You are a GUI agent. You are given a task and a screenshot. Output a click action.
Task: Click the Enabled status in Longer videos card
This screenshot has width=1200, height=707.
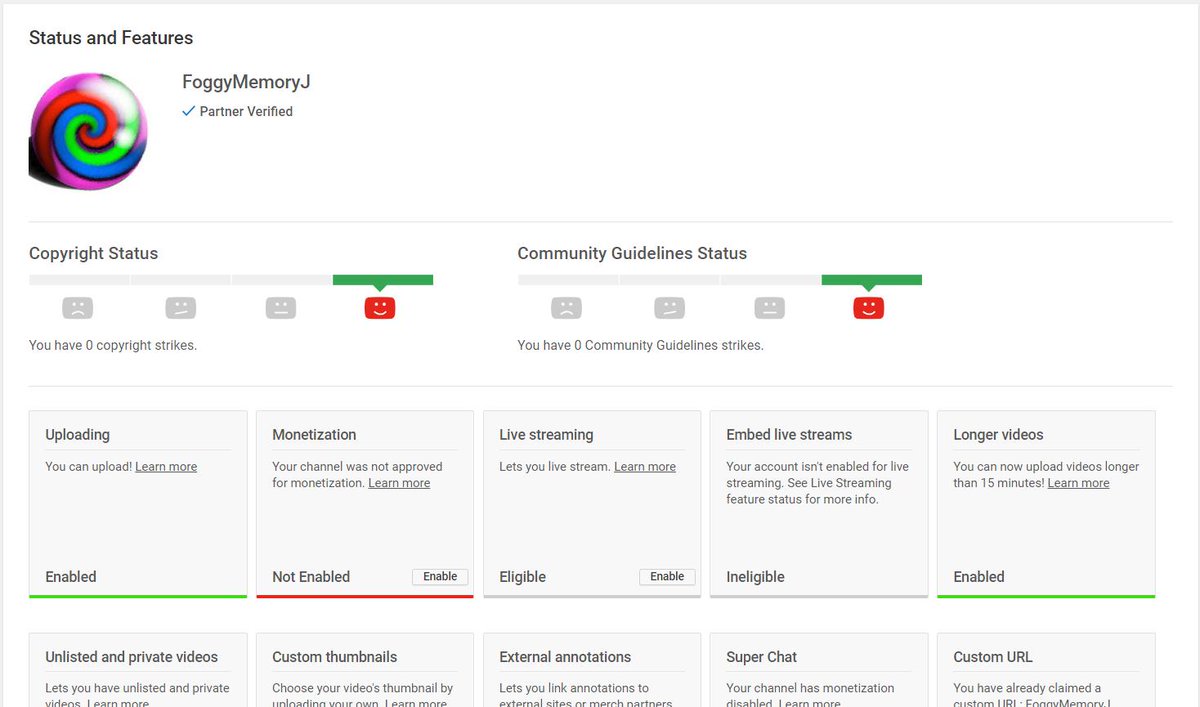[979, 577]
